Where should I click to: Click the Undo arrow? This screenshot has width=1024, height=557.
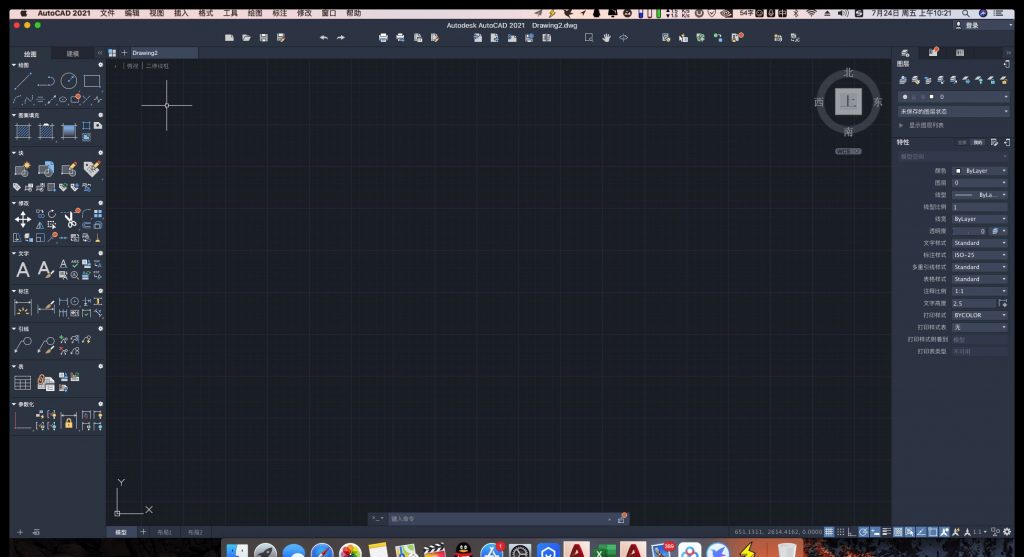point(323,38)
